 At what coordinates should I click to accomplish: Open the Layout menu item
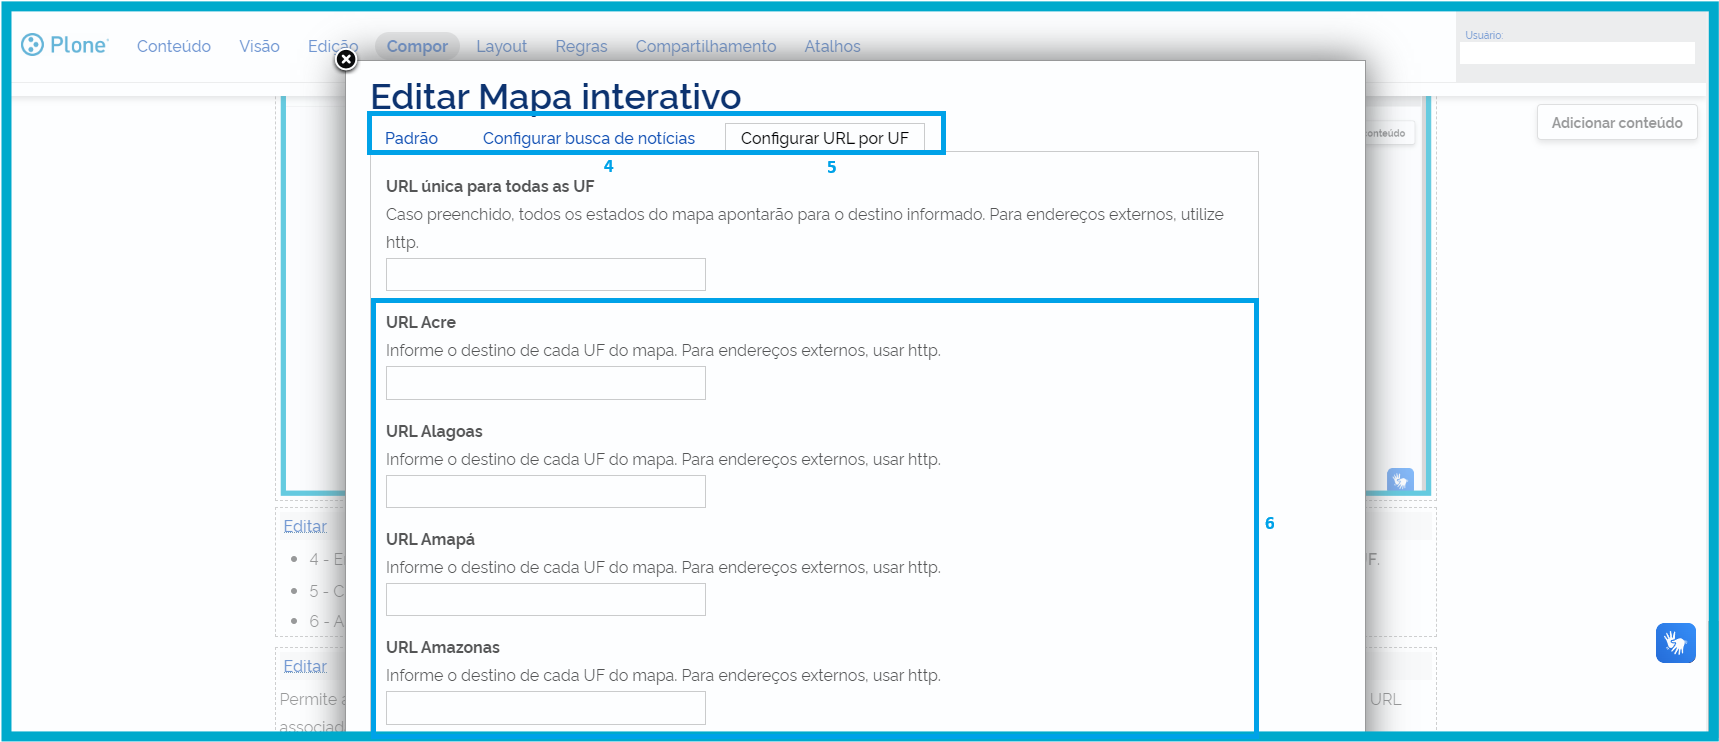(501, 46)
